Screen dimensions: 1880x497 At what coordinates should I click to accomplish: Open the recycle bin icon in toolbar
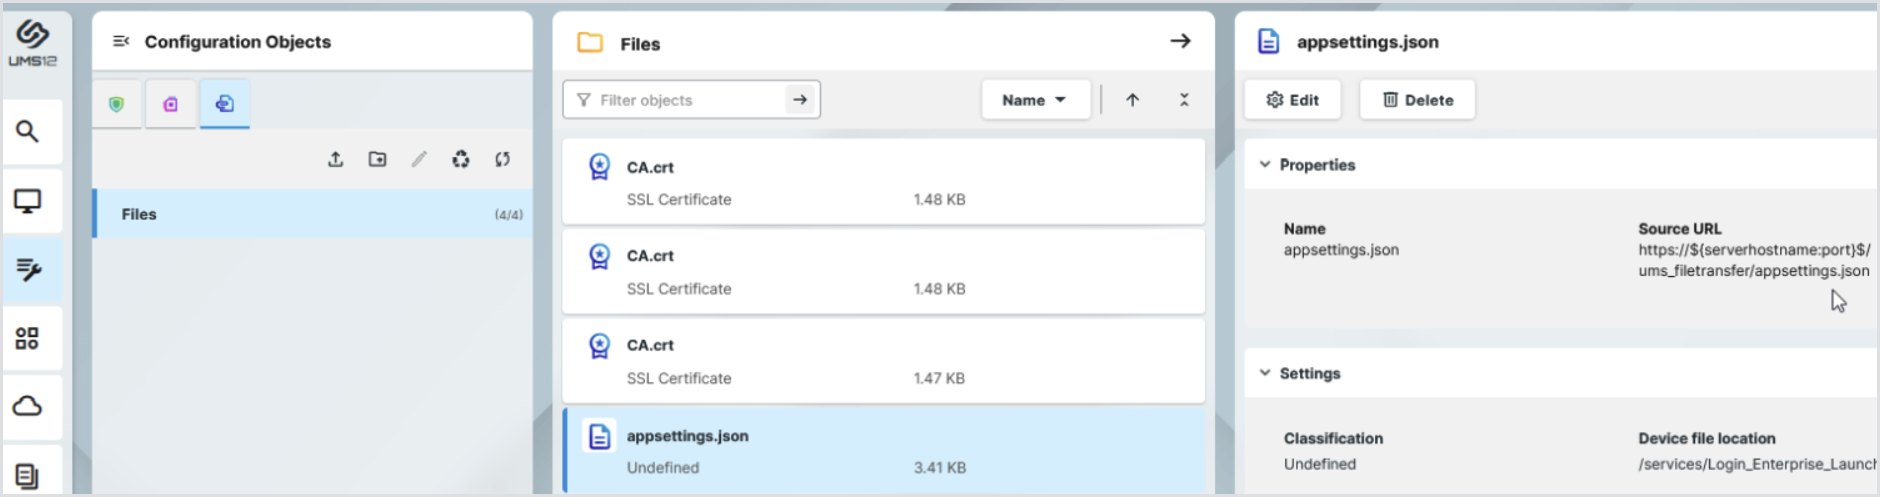[x=460, y=159]
